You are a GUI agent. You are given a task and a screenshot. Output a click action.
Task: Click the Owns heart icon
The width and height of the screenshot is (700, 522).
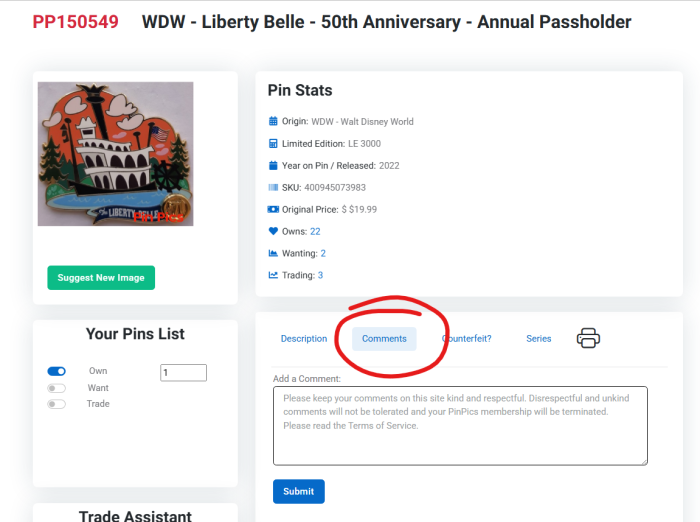[273, 232]
